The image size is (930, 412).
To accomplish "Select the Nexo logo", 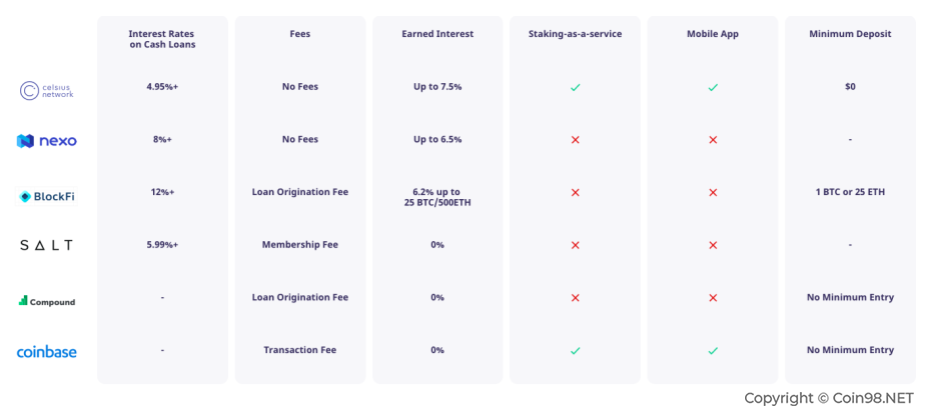I will (47, 141).
